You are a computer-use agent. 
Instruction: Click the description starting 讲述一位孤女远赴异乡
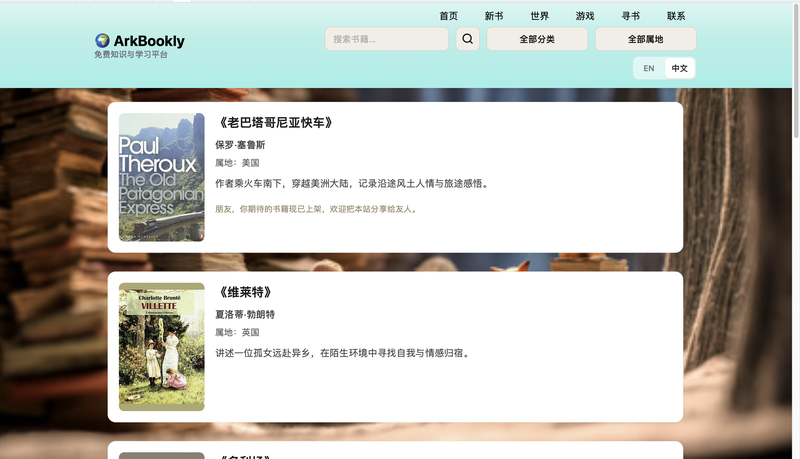coord(343,353)
